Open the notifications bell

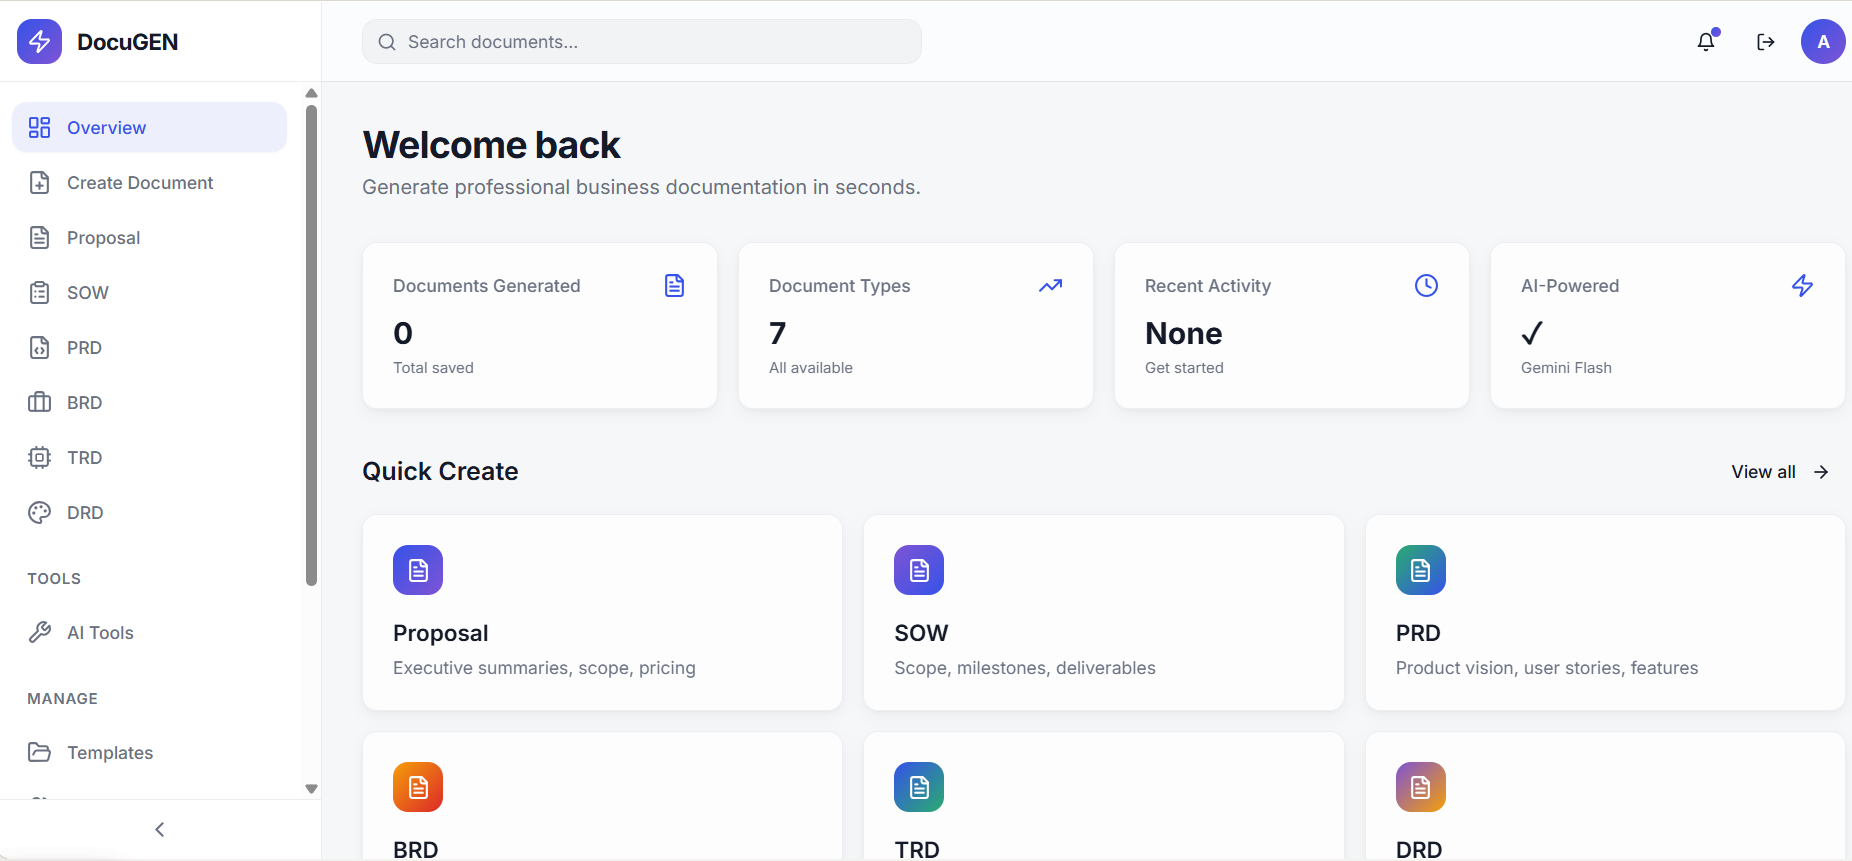click(1706, 41)
